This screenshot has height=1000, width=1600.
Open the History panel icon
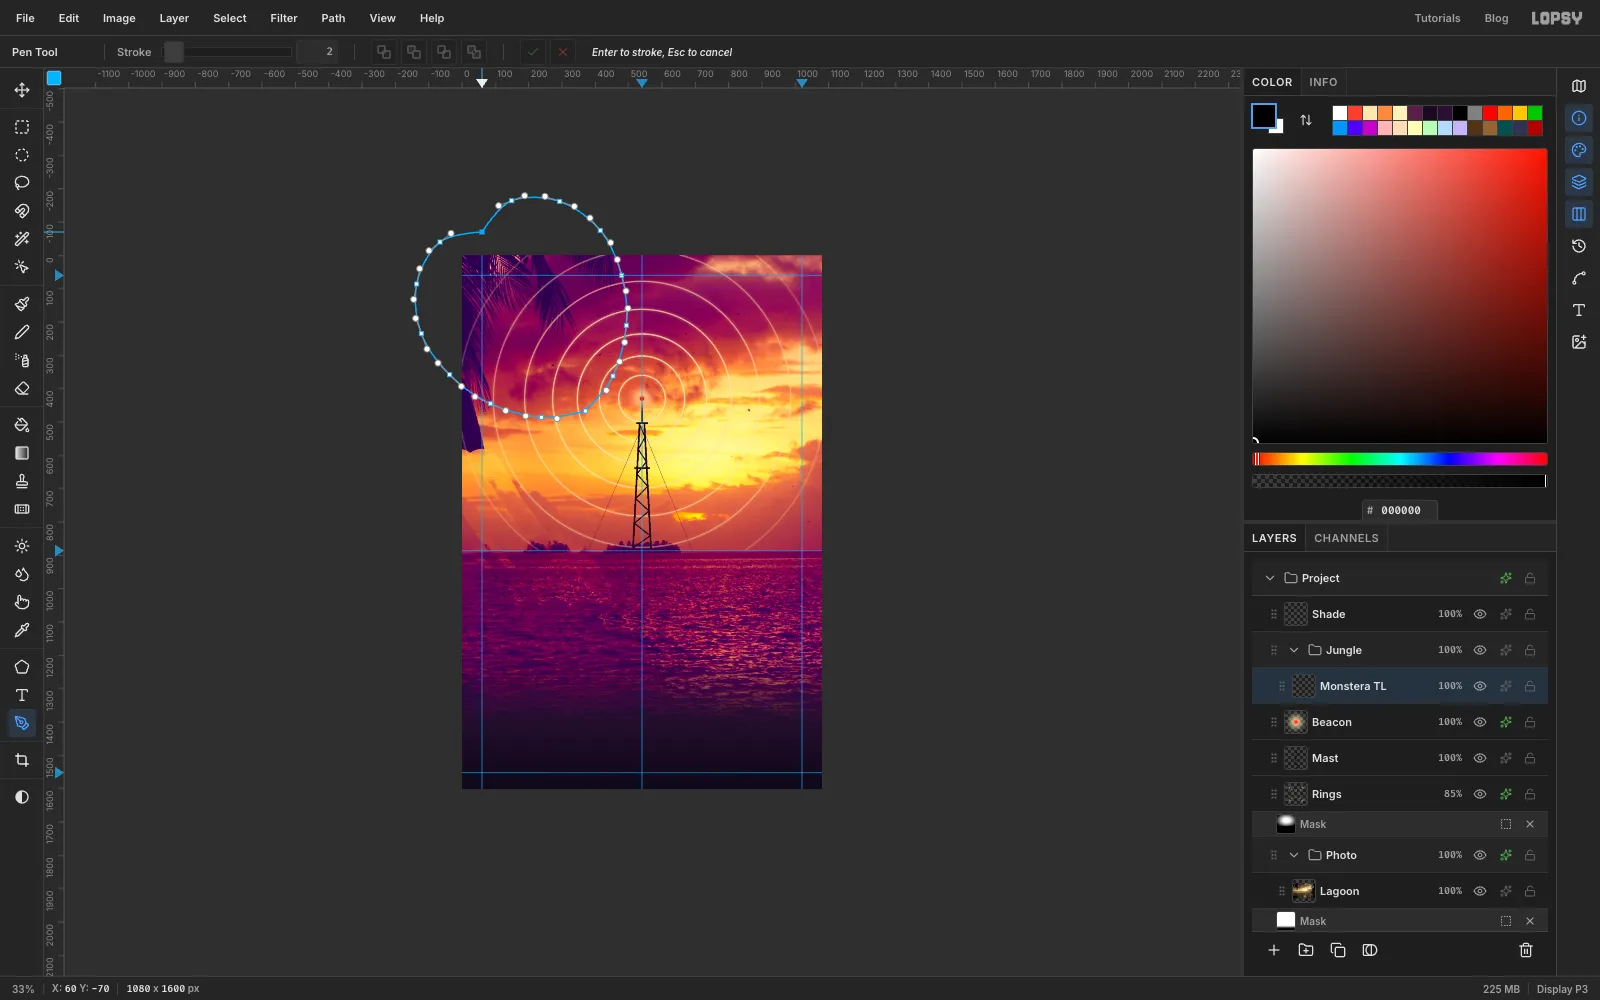click(1579, 246)
